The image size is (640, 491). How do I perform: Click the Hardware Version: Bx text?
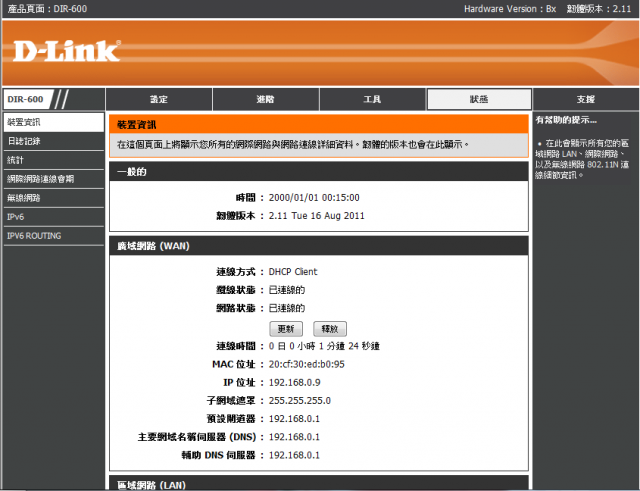(x=510, y=9)
